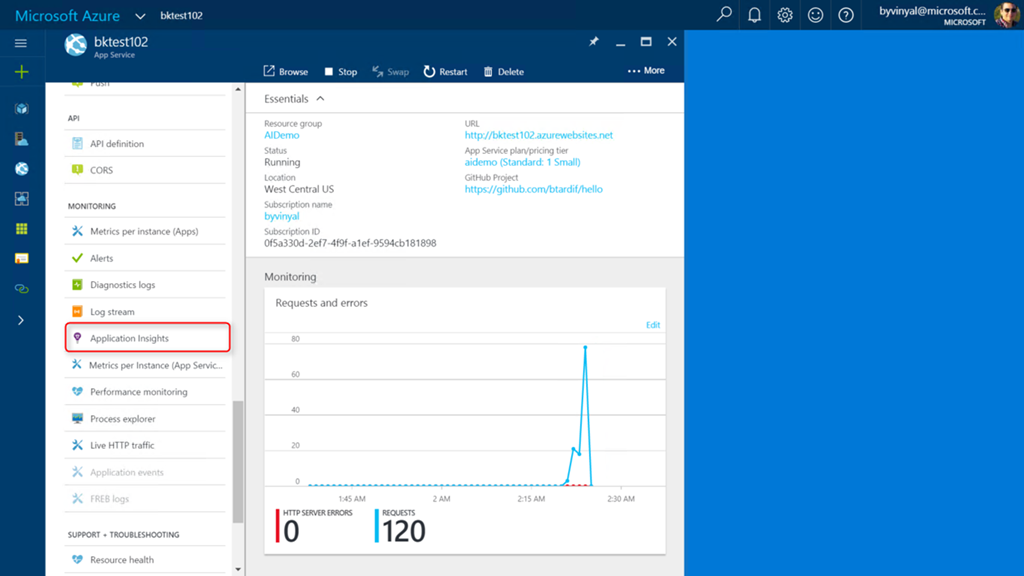Open Metrics per Instance (App Service) item
Screen dimensions: 1024x576
point(145,365)
